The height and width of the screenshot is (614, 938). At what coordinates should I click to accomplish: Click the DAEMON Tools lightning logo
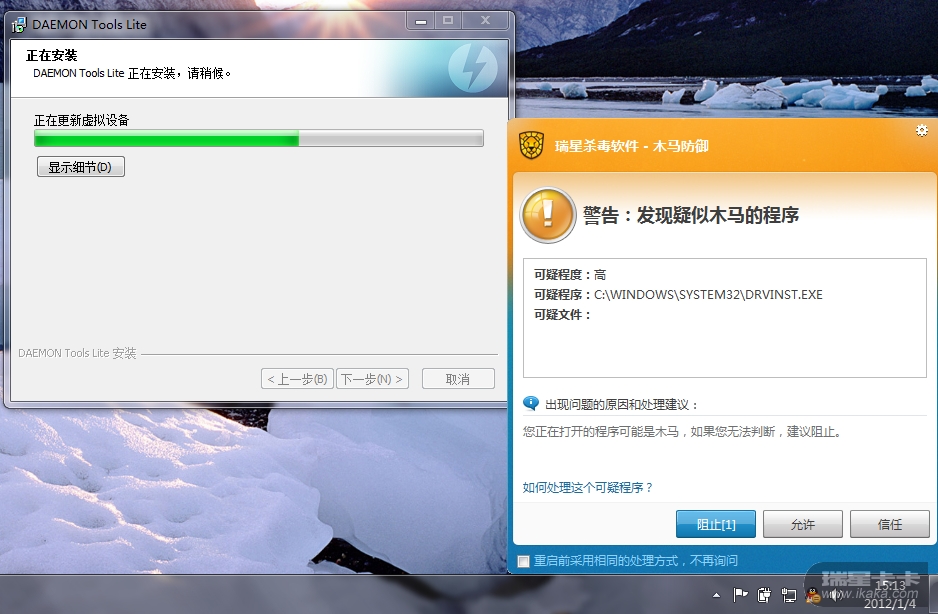point(473,68)
